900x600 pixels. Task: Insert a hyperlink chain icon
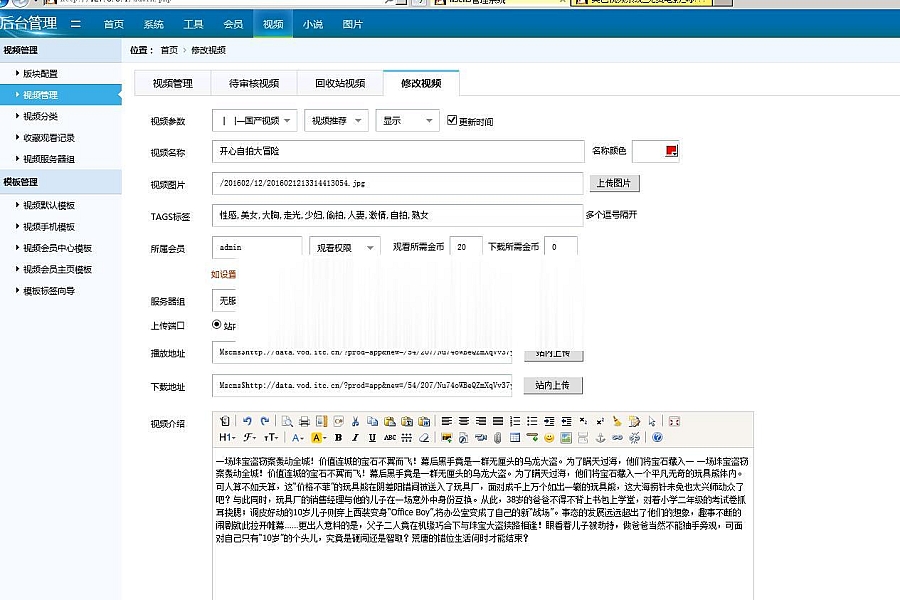pyautogui.click(x=617, y=438)
